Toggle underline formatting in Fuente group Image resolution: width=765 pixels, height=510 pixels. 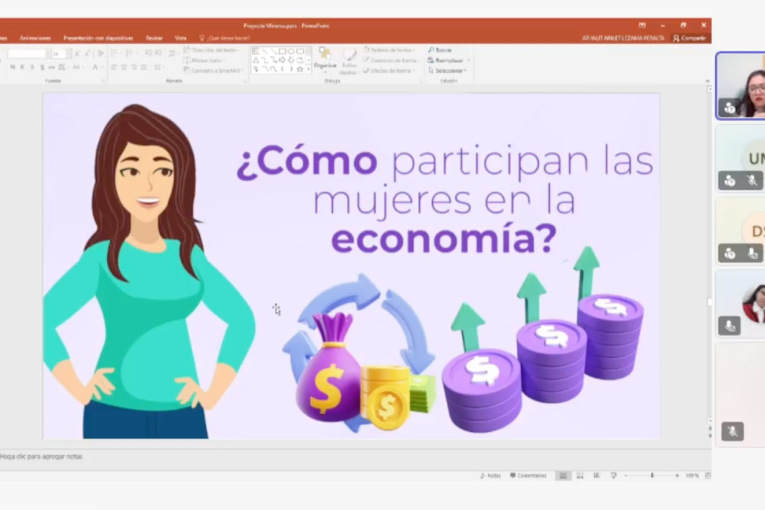[32, 67]
